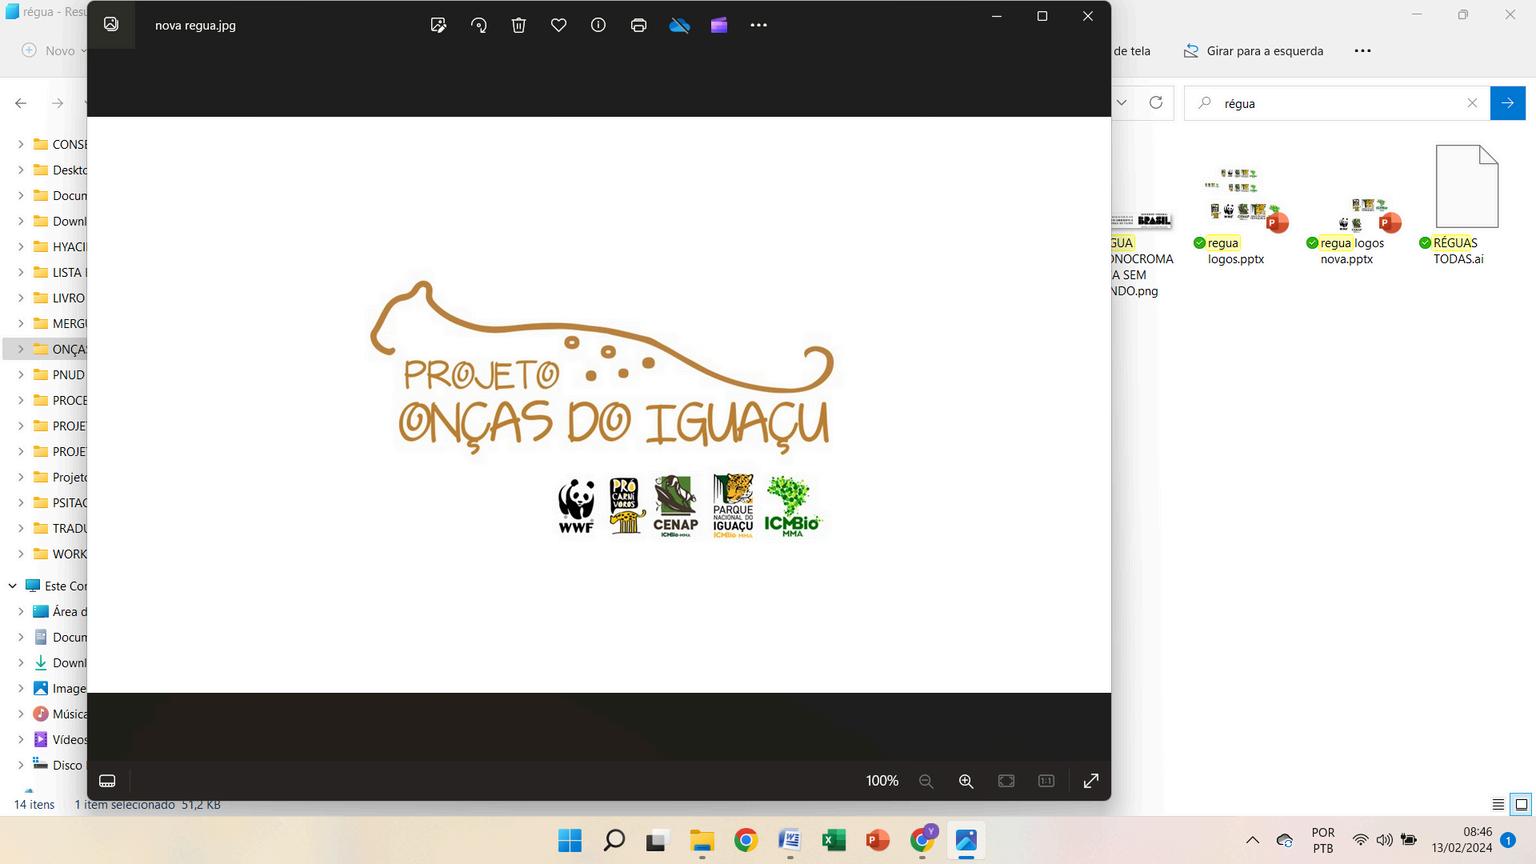Image resolution: width=1536 pixels, height=864 pixels.
Task: Open the Explorer toolbar overflow menu
Action: [x=1362, y=51]
